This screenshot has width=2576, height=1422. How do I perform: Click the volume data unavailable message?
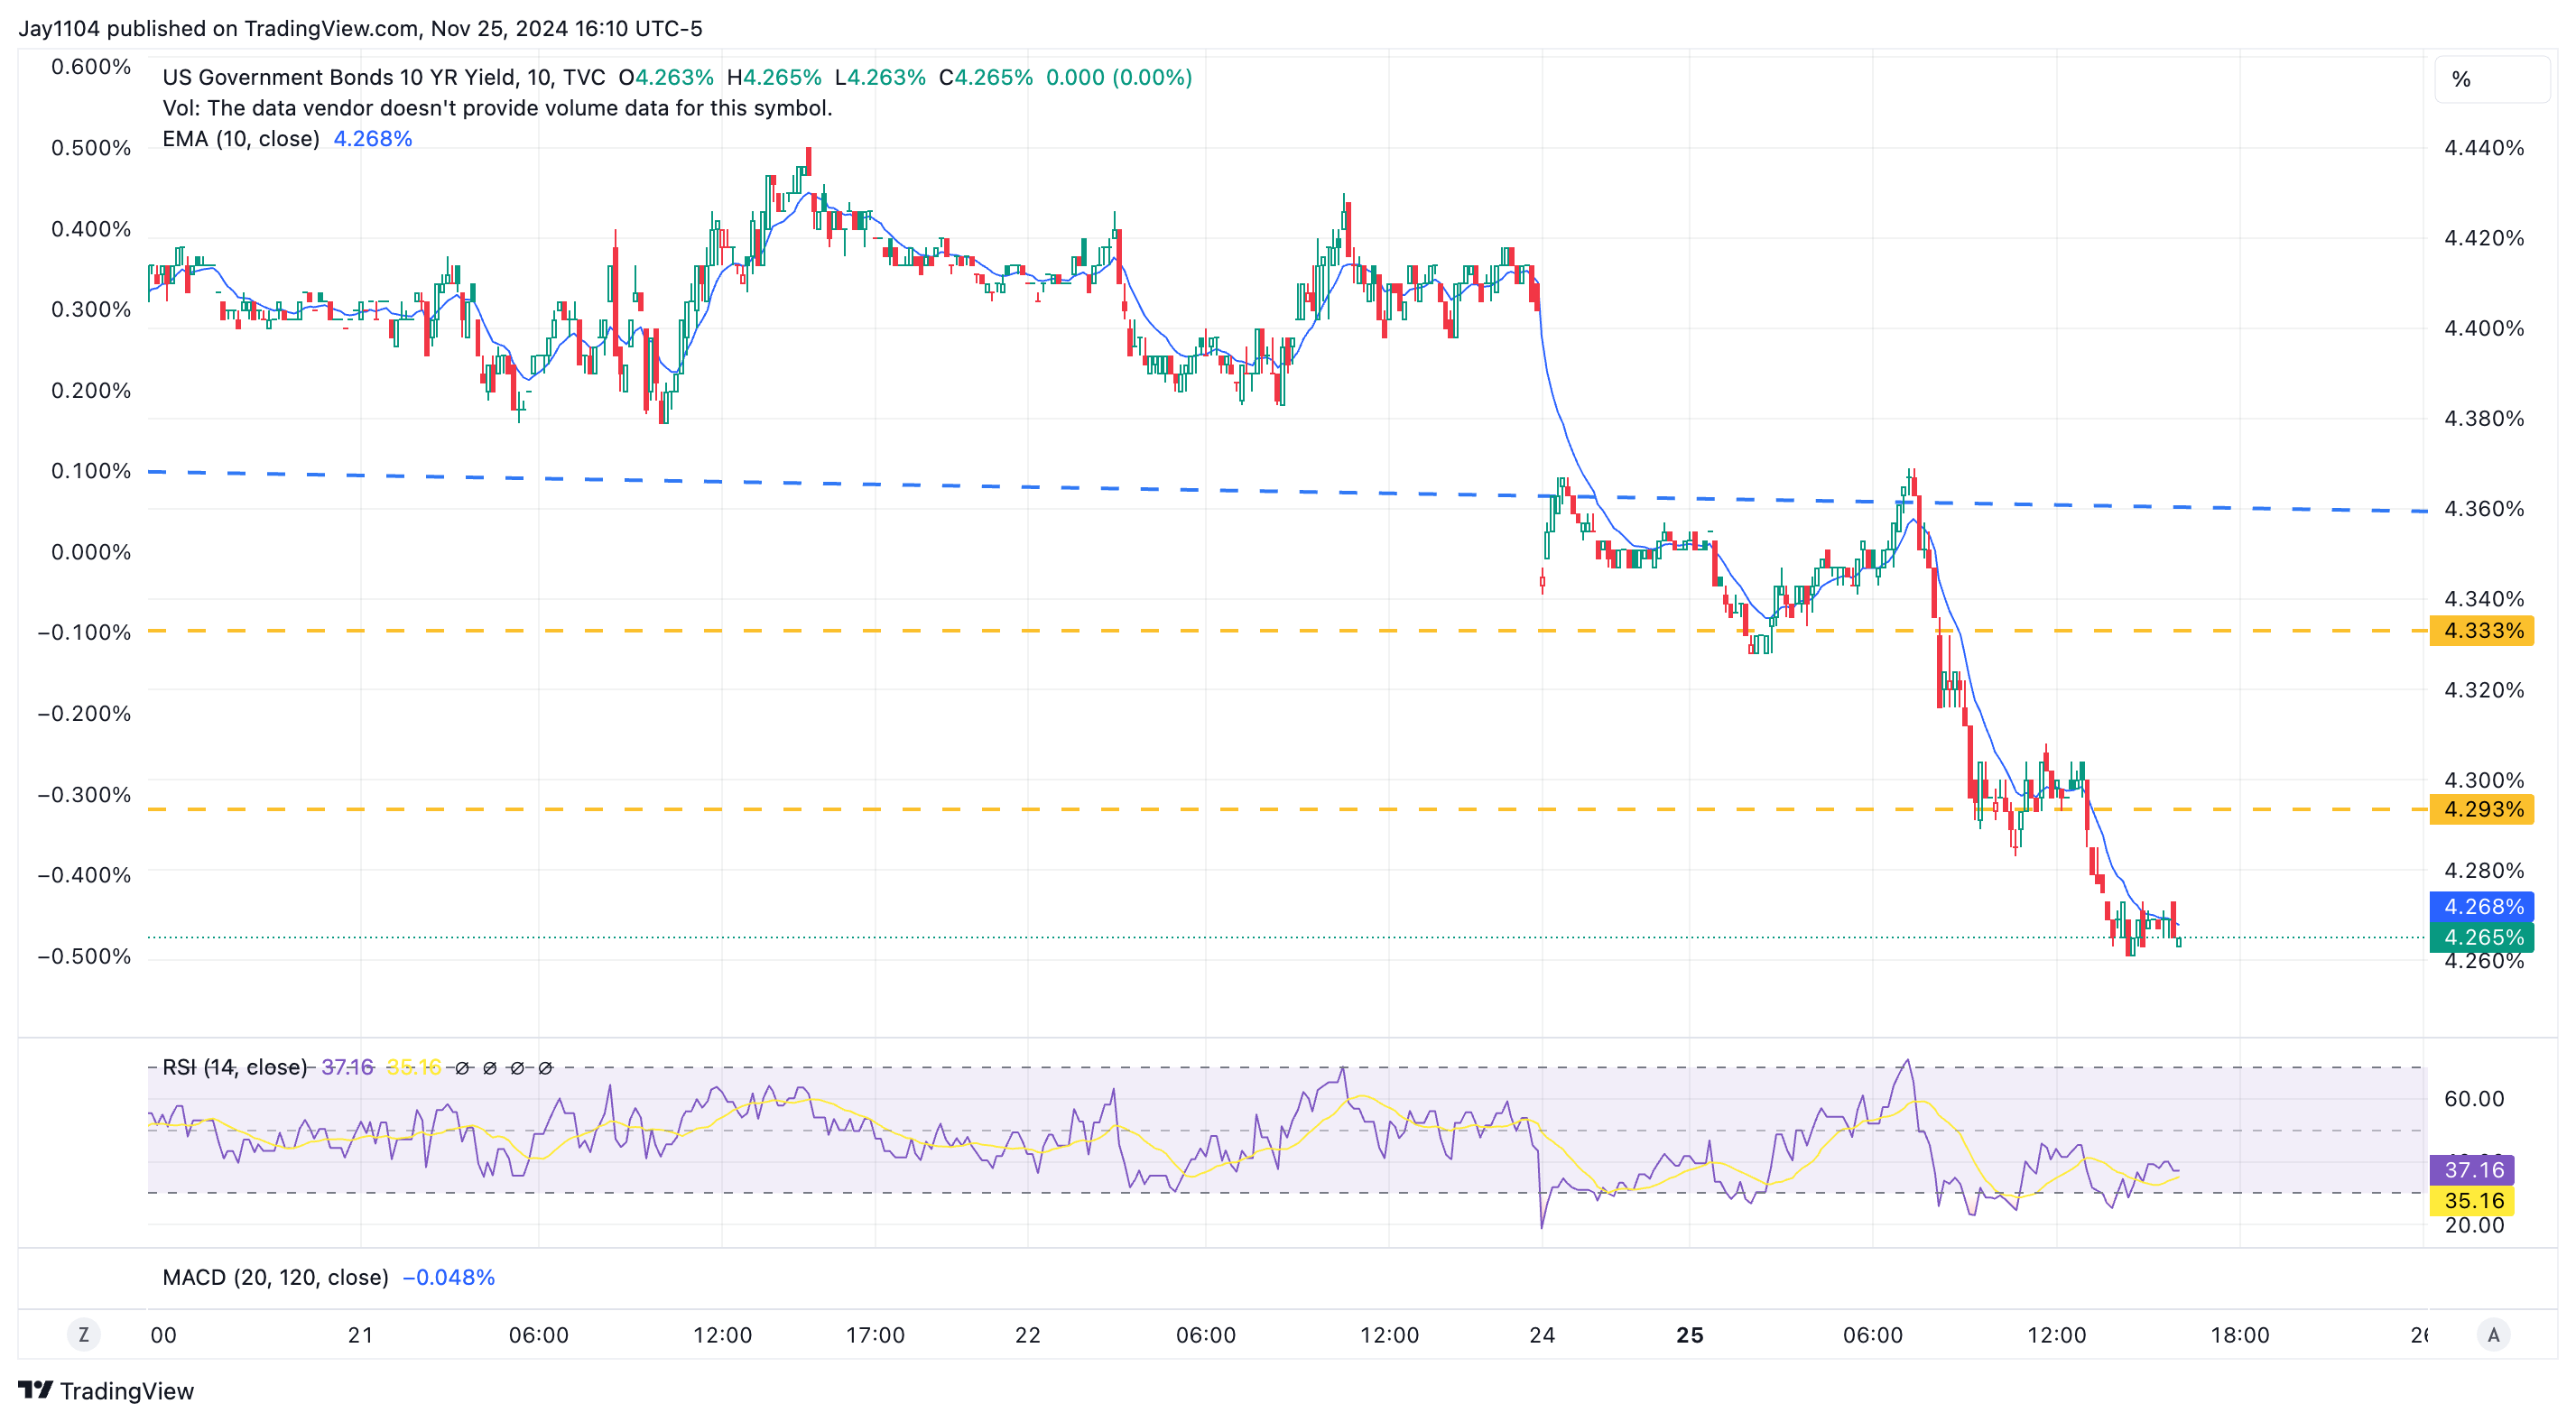click(497, 108)
